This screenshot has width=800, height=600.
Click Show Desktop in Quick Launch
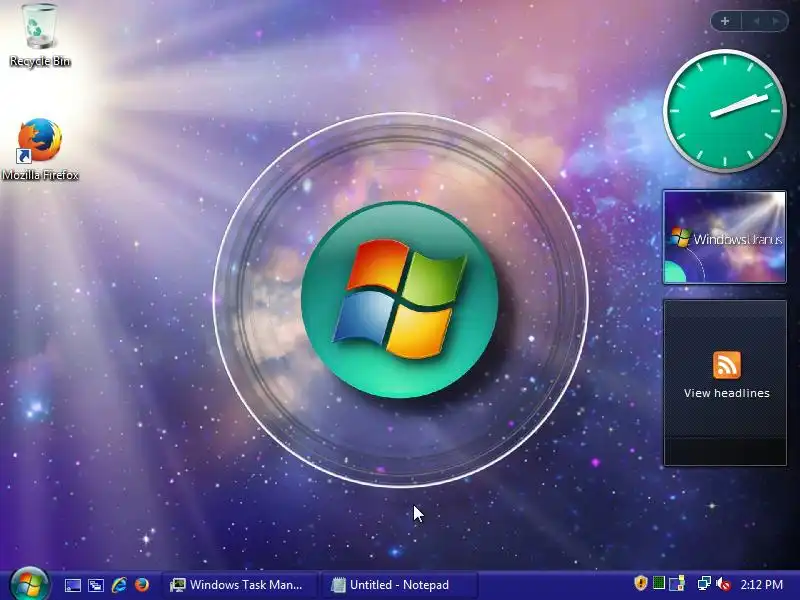click(72, 585)
